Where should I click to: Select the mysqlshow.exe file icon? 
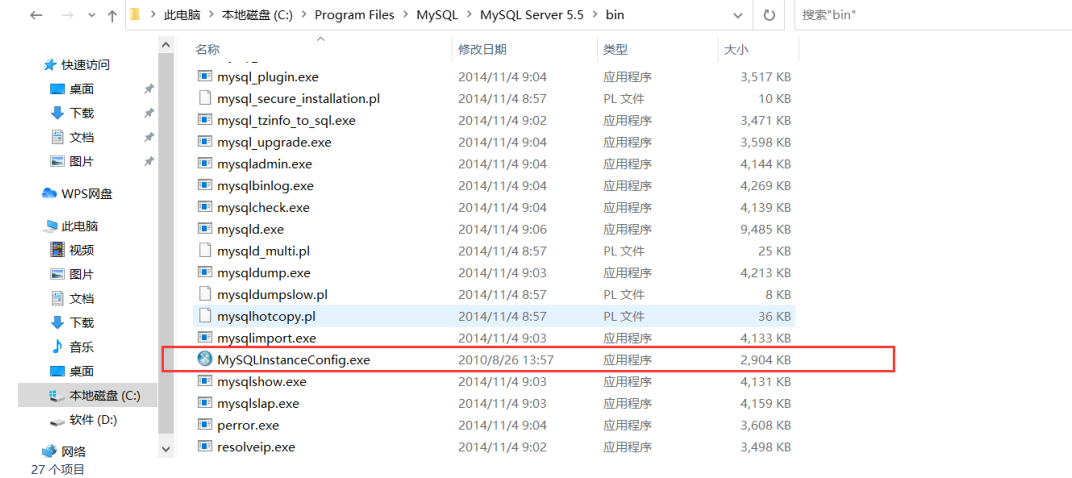click(204, 382)
